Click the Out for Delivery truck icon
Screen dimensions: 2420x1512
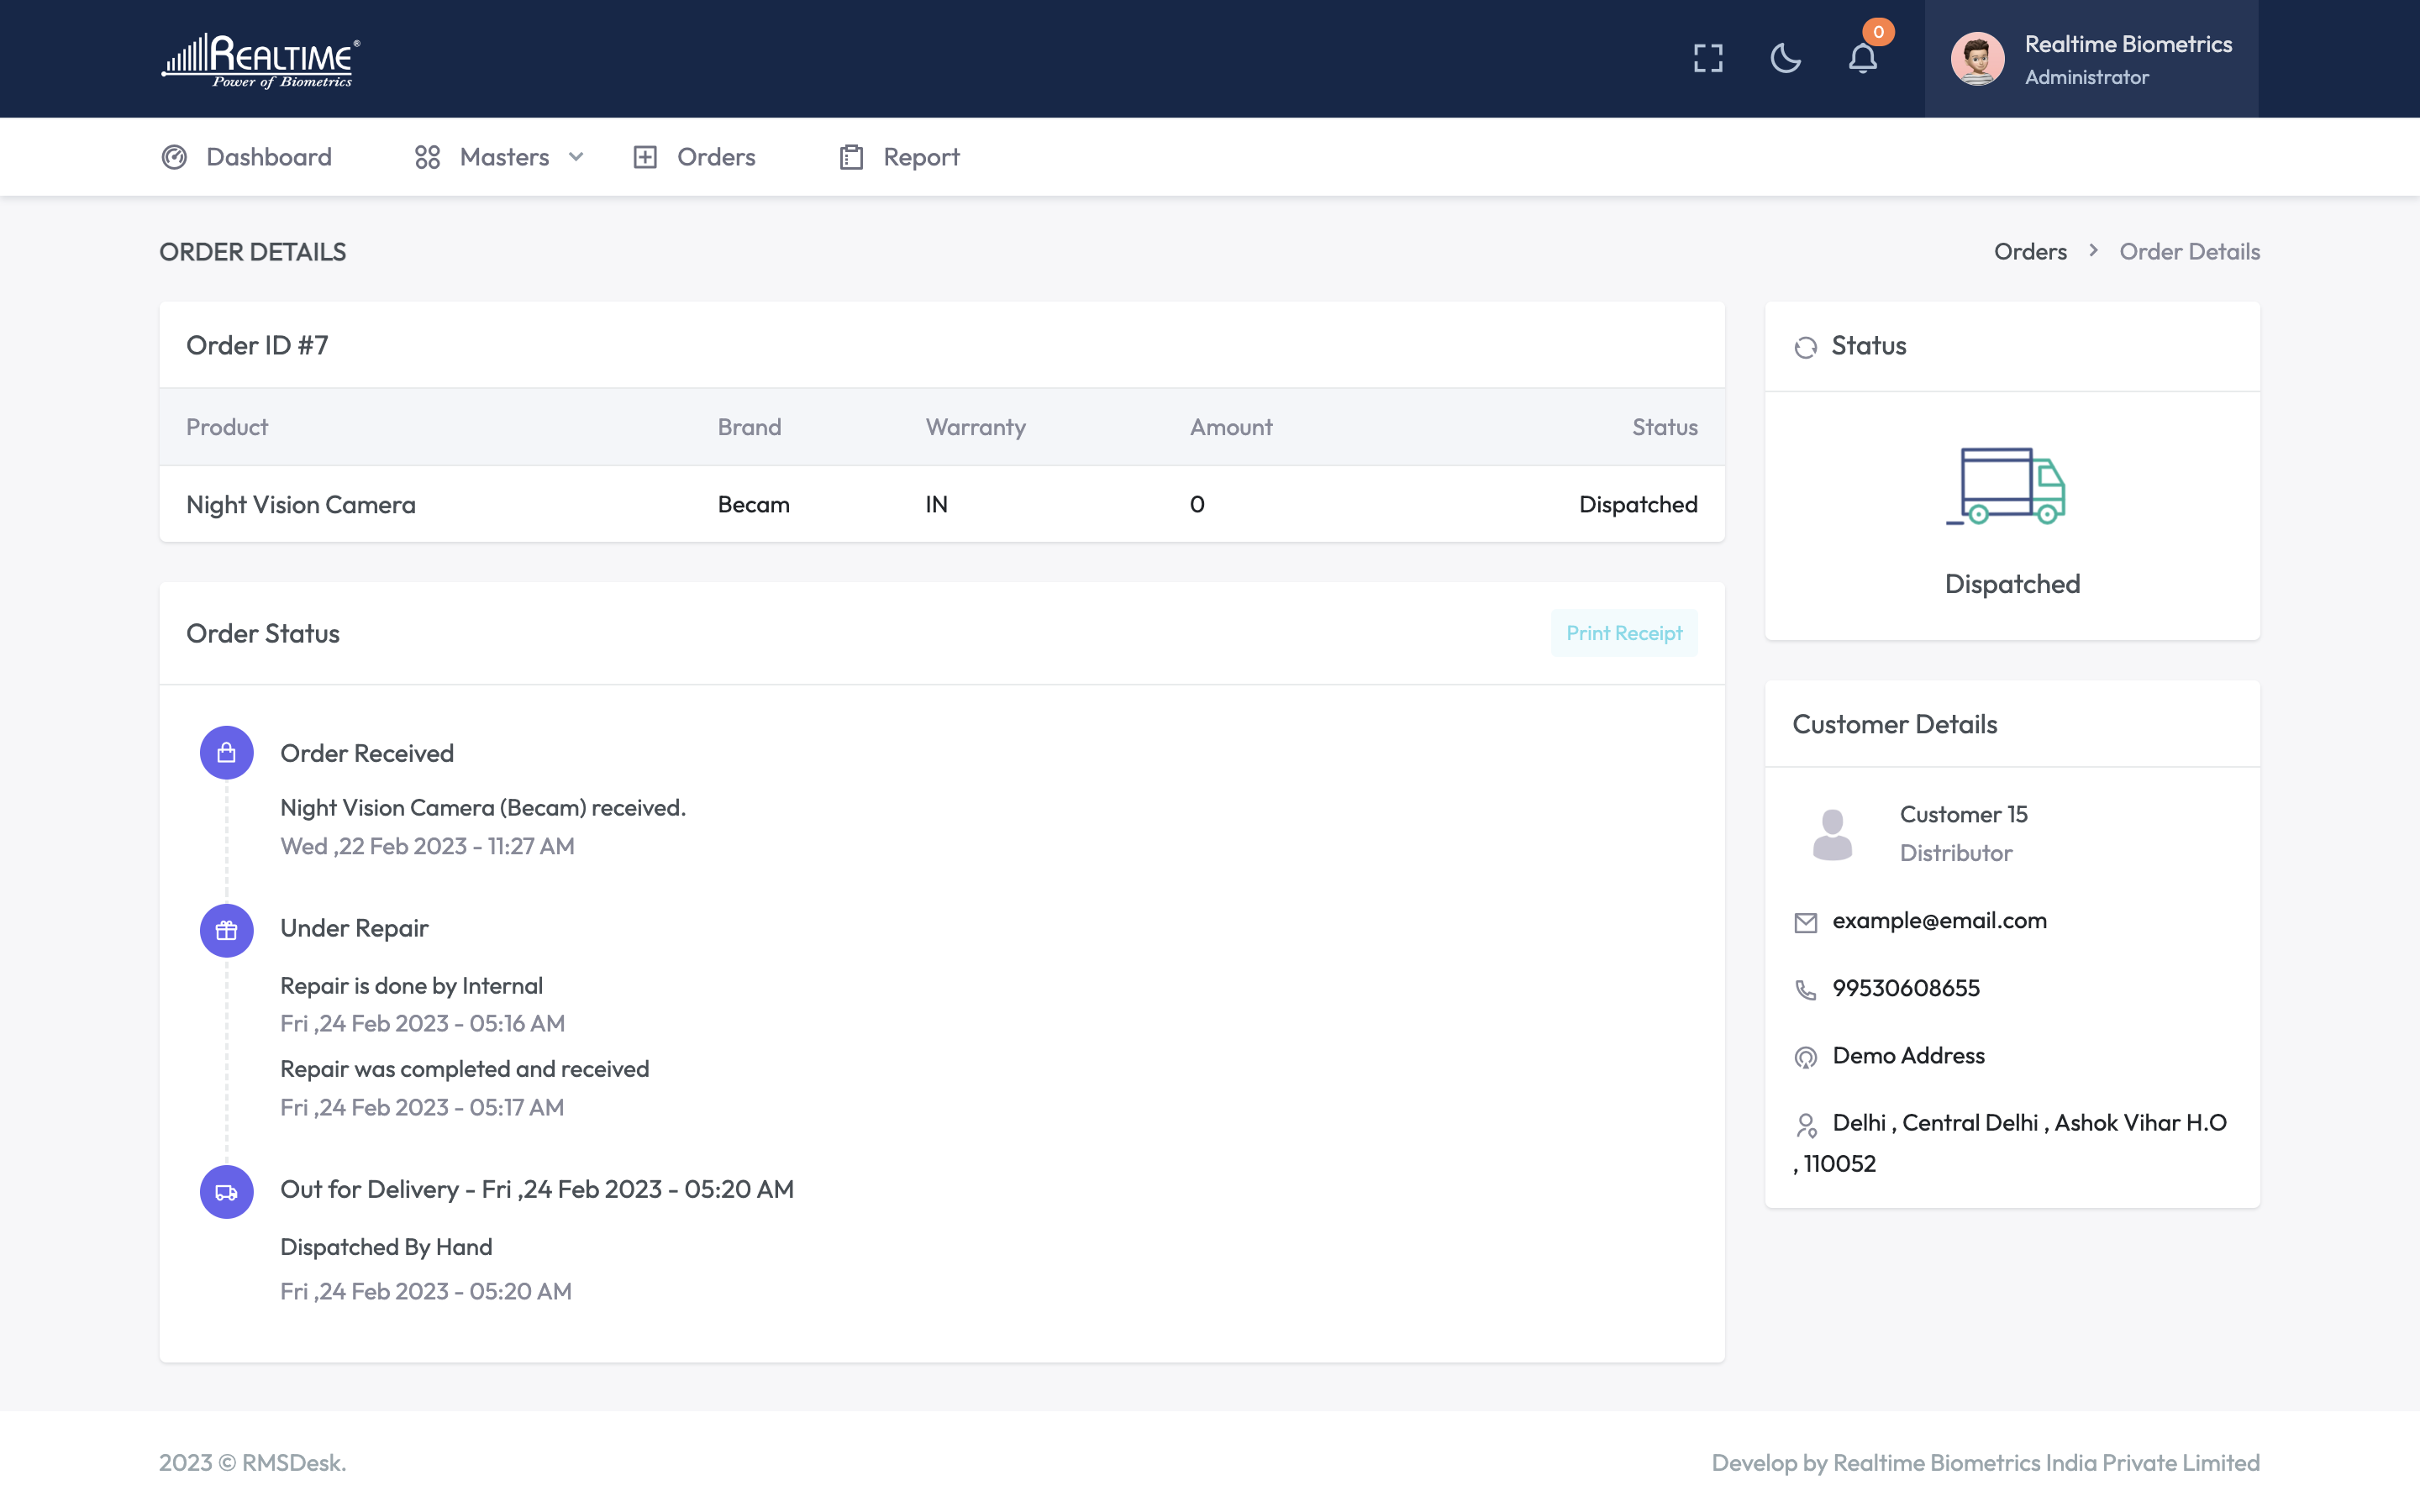pyautogui.click(x=226, y=1192)
